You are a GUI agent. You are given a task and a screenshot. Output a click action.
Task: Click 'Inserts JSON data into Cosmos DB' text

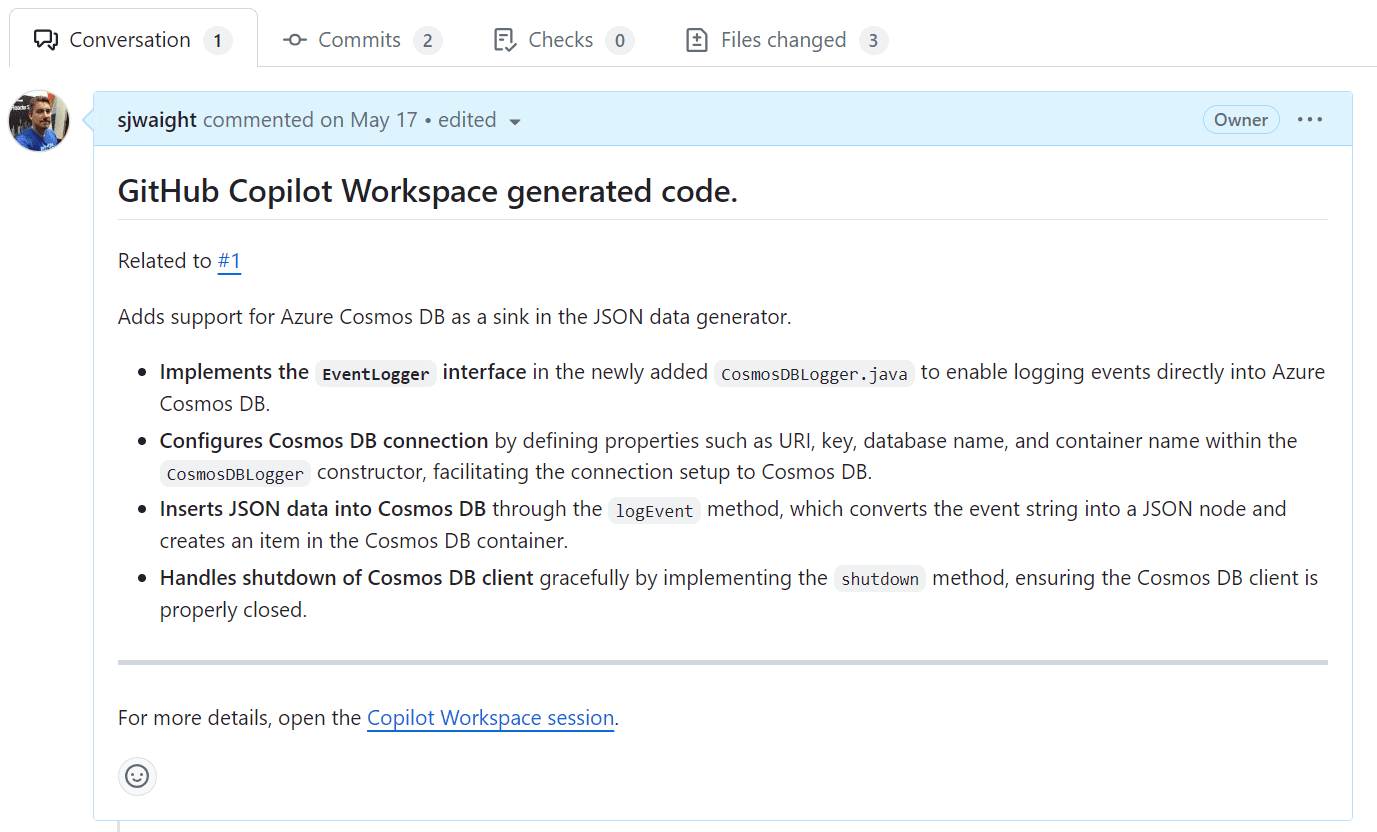point(323,509)
